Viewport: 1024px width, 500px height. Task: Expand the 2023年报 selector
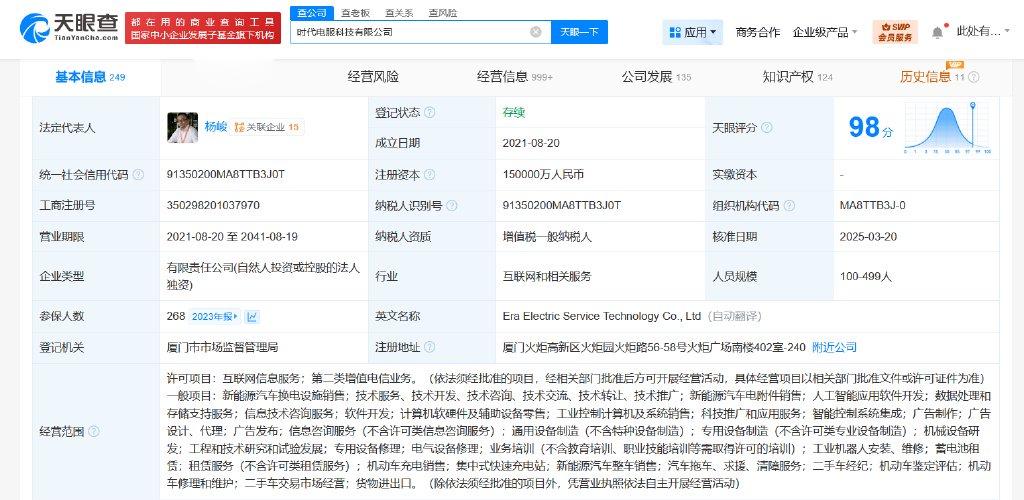click(x=216, y=317)
